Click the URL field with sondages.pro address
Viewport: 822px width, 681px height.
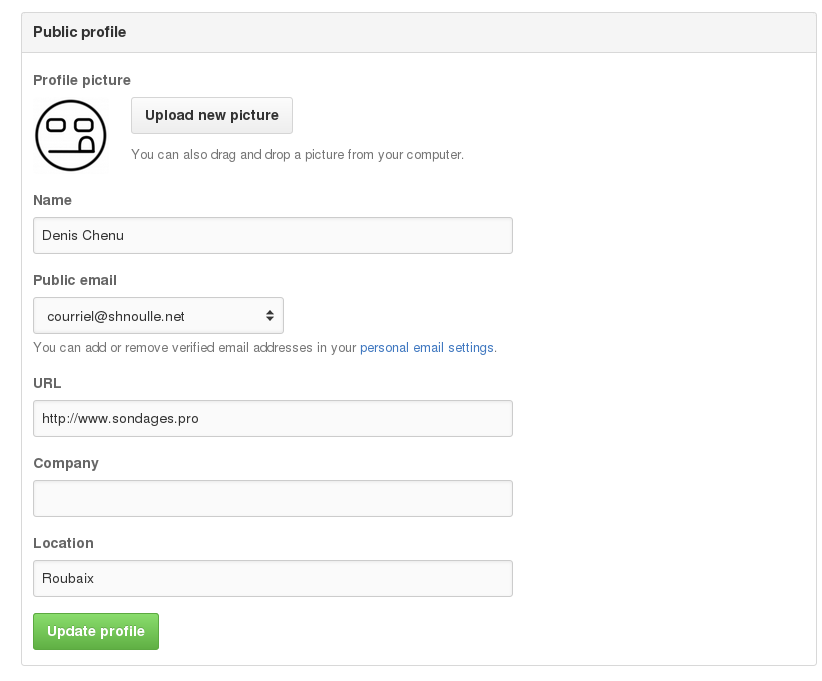272,418
